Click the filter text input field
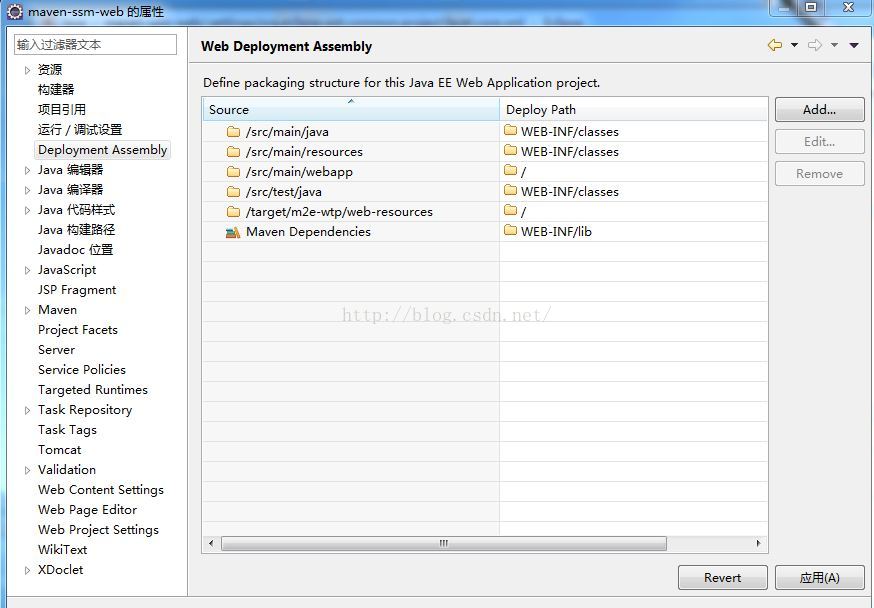 [95, 45]
